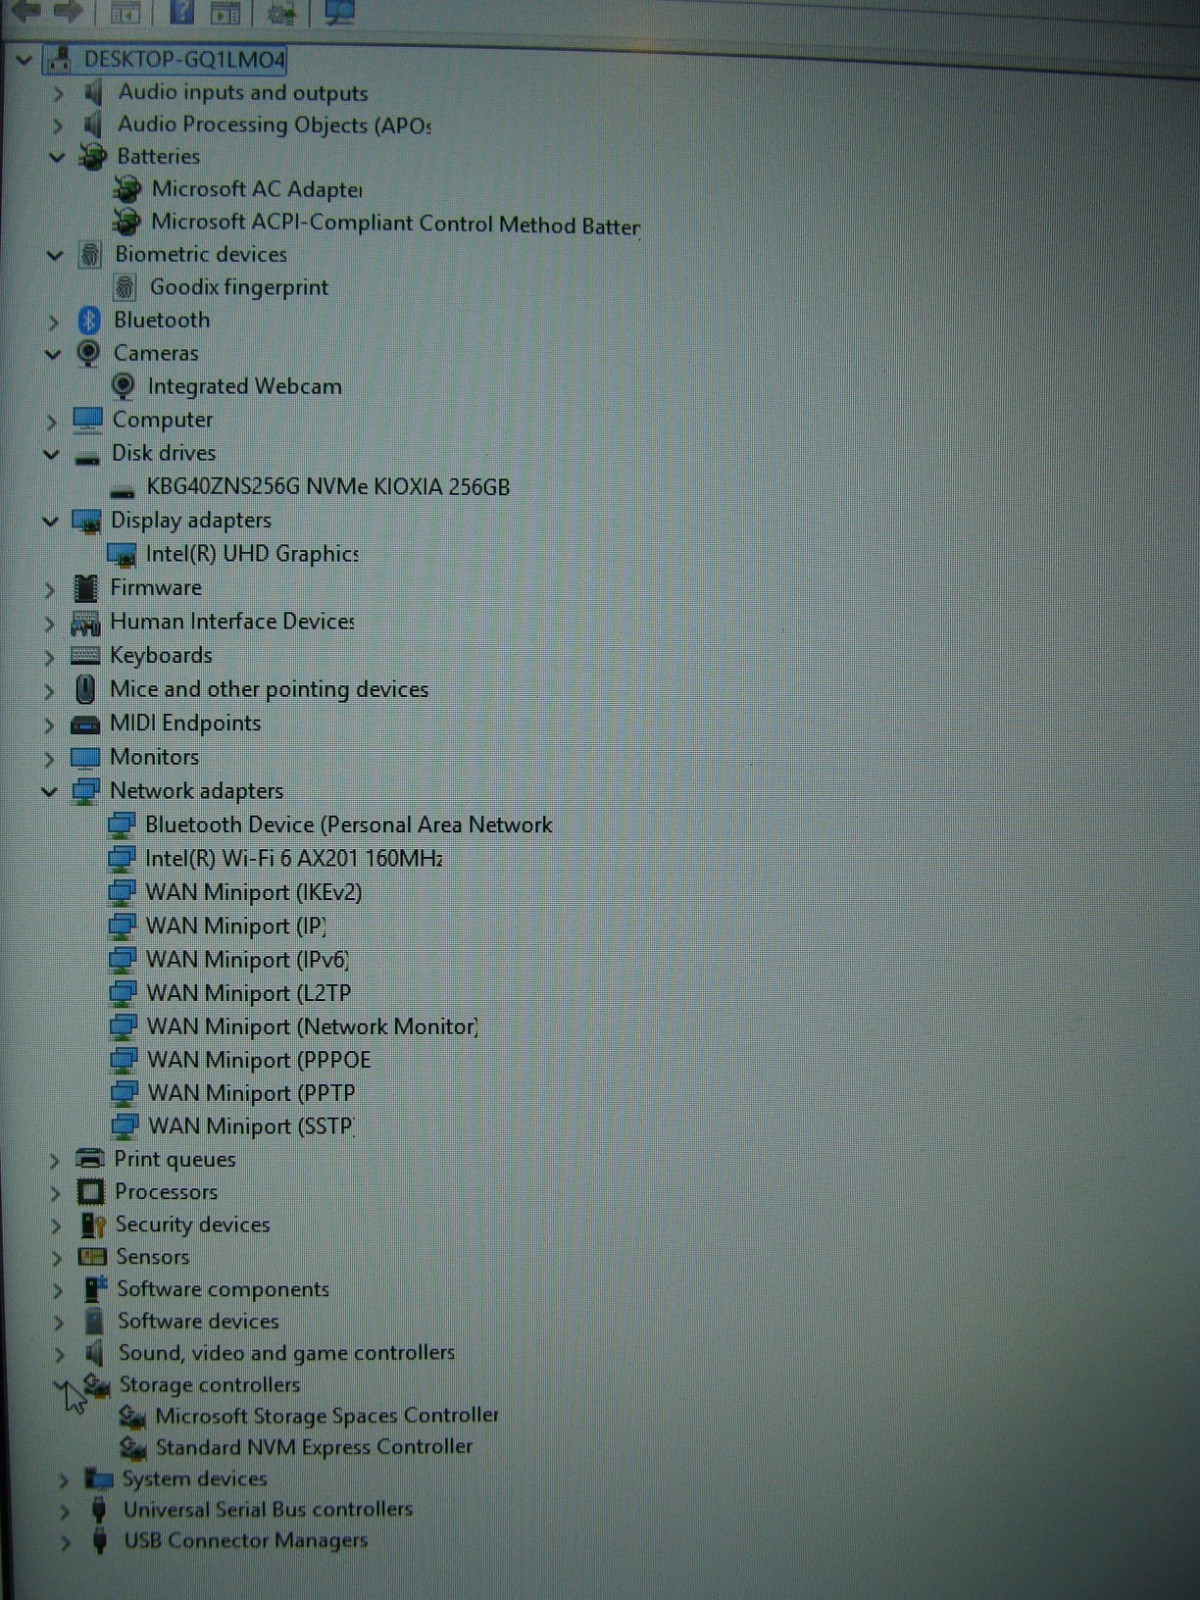The image size is (1200, 1600).
Task: Click the Sound, video and game controllers icon
Action: pos(95,1353)
